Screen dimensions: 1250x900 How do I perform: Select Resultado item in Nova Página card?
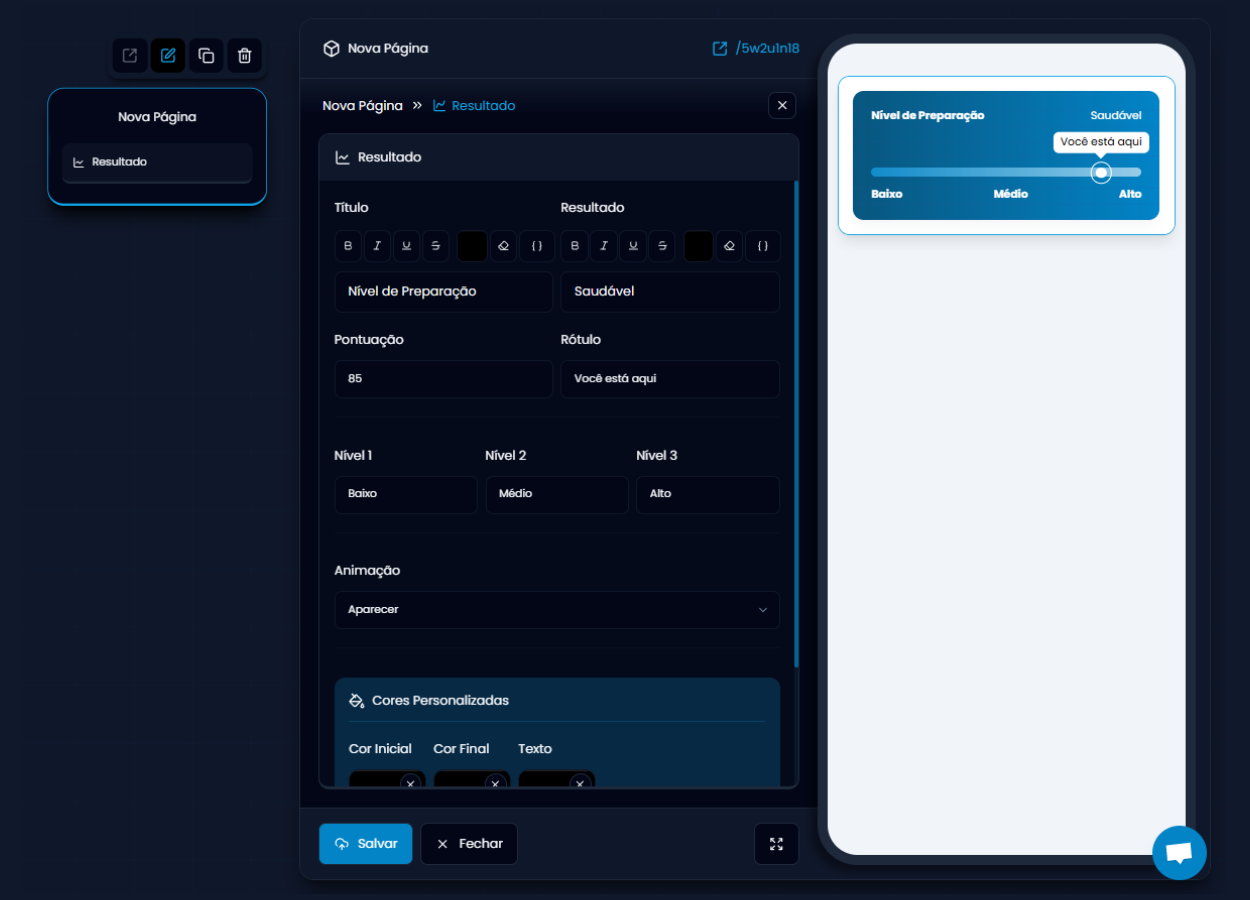coord(157,162)
